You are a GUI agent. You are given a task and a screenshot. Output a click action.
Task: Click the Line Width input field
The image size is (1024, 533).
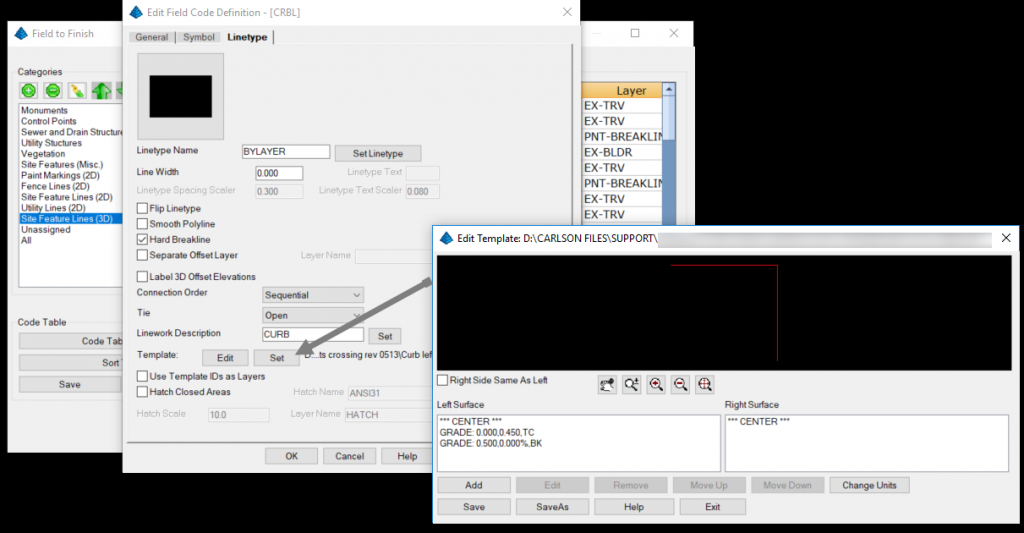point(279,173)
